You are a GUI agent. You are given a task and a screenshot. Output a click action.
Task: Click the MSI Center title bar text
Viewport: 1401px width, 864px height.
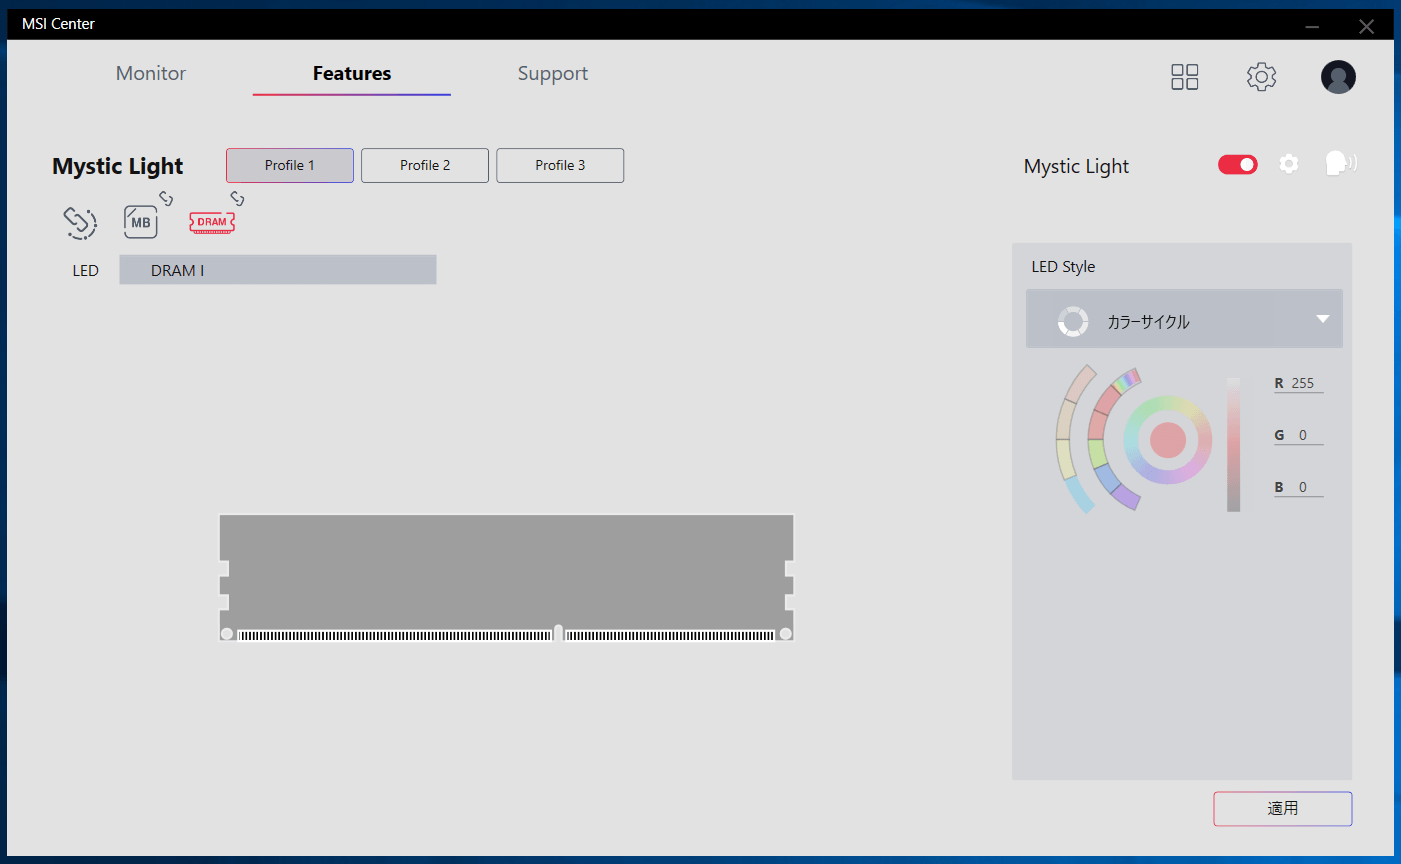(x=58, y=24)
